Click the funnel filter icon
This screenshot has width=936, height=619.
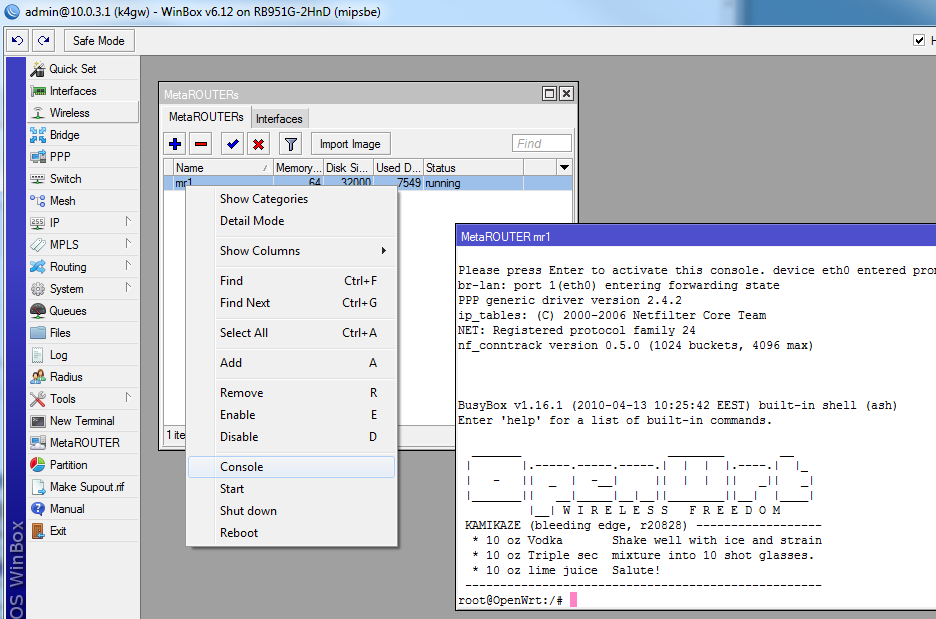point(290,144)
